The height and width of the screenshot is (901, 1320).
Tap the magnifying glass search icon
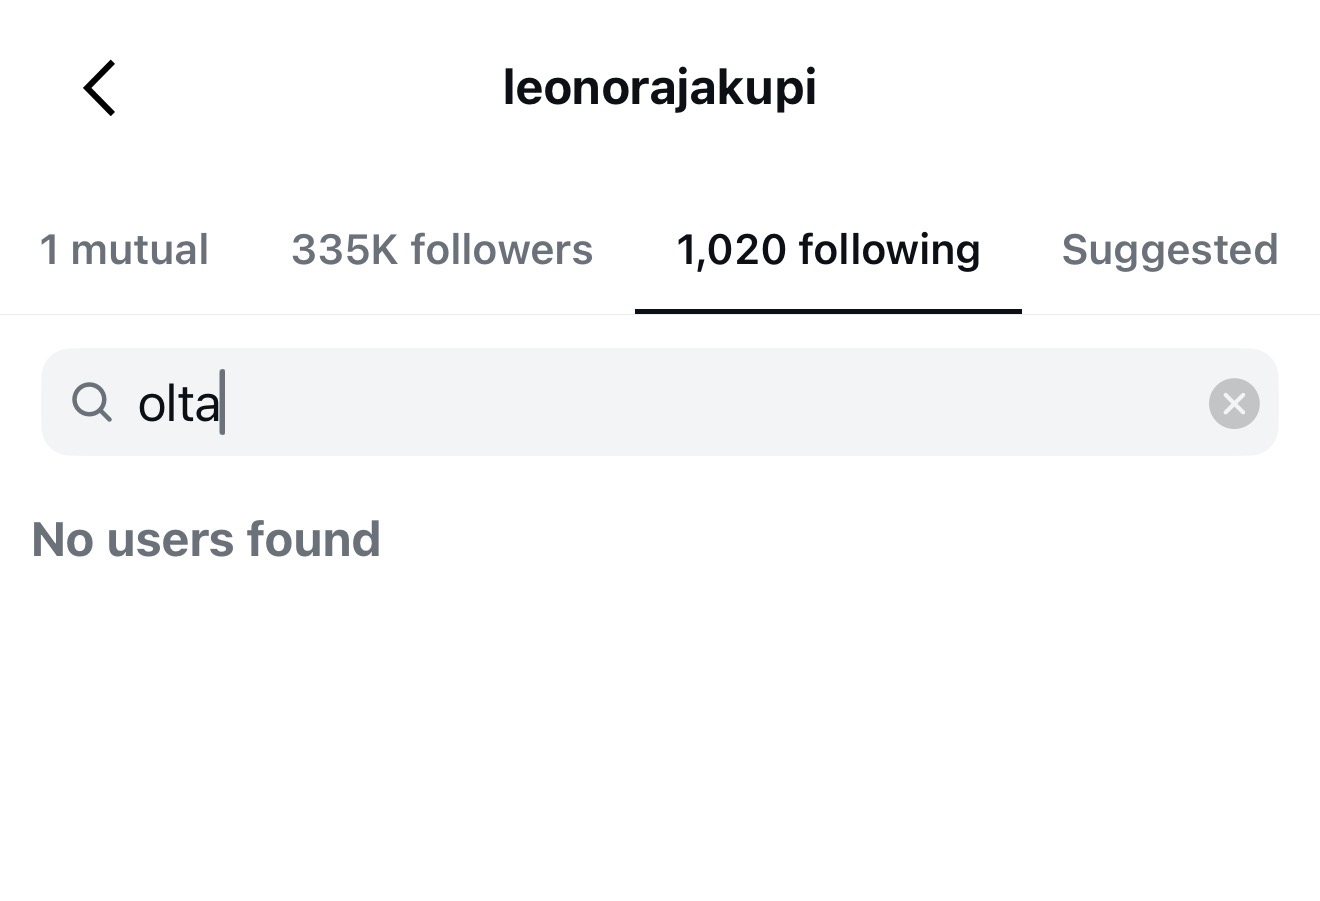pos(92,403)
